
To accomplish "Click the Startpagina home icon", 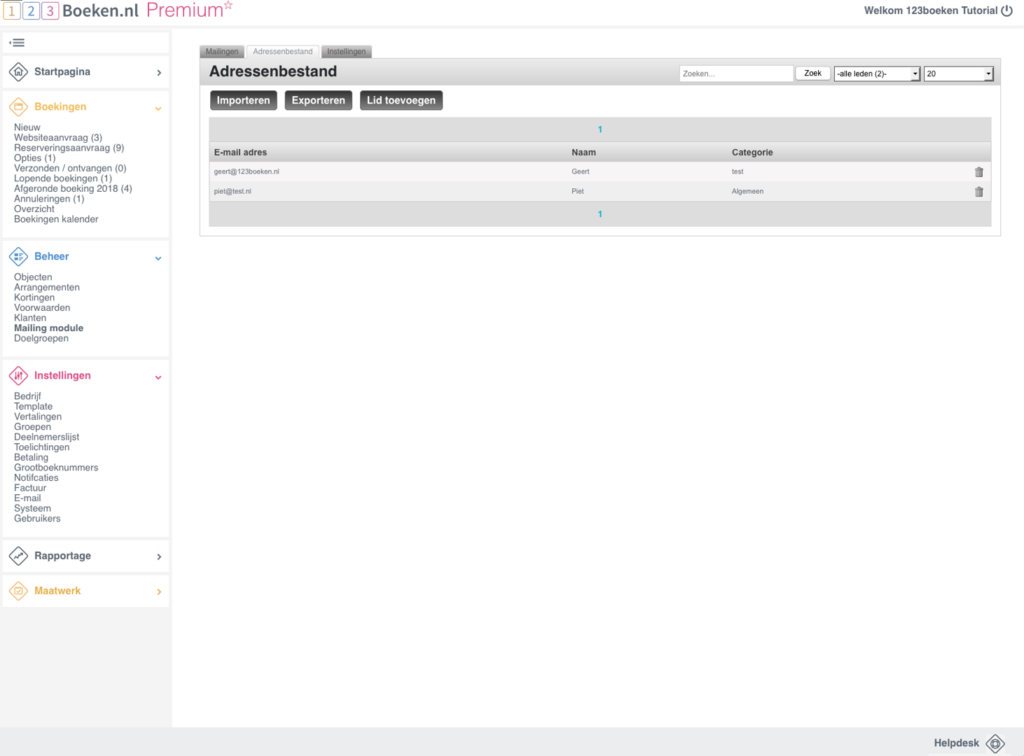I will pos(18,72).
